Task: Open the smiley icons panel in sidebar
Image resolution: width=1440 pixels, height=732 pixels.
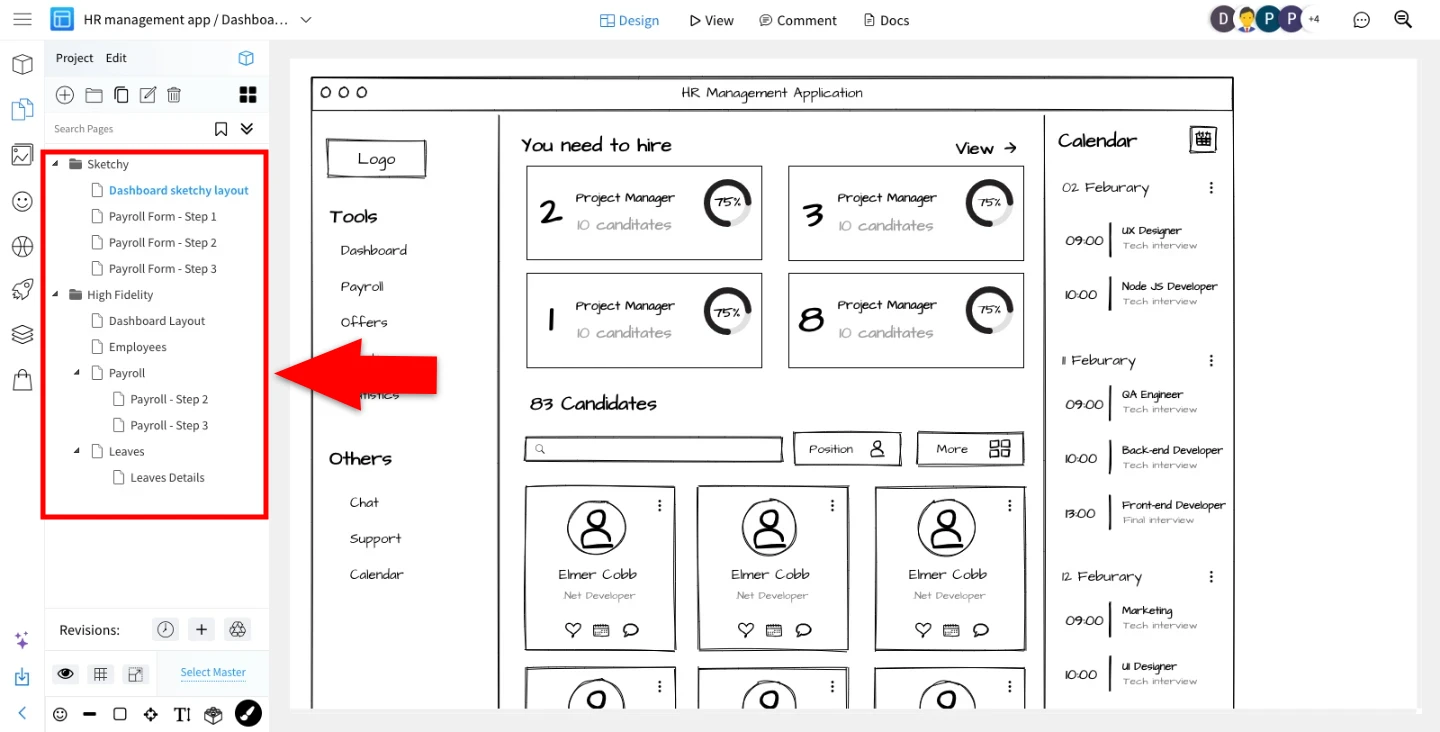Action: [x=22, y=201]
